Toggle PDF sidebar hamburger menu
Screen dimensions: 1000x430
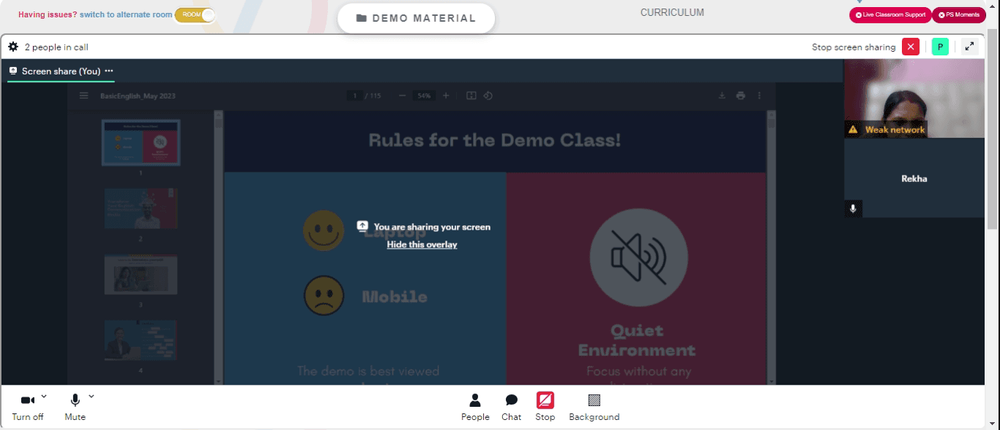pyautogui.click(x=84, y=96)
